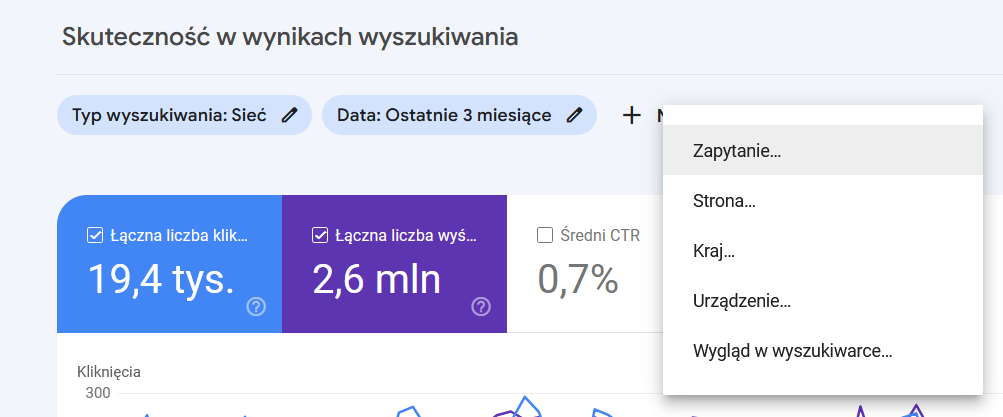
Task: Click the 2,6 mln impressions card
Action: [x=395, y=264]
